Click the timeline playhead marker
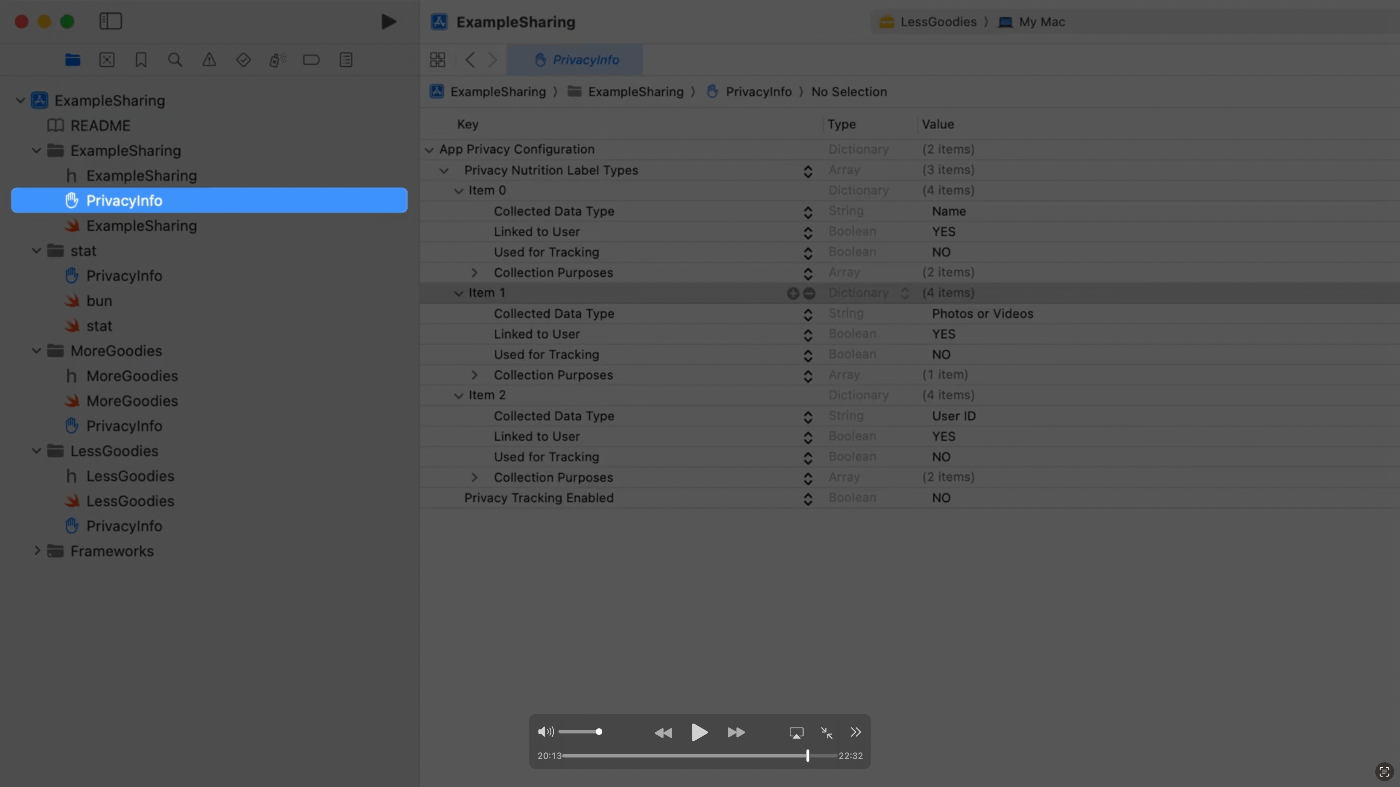 click(x=807, y=756)
